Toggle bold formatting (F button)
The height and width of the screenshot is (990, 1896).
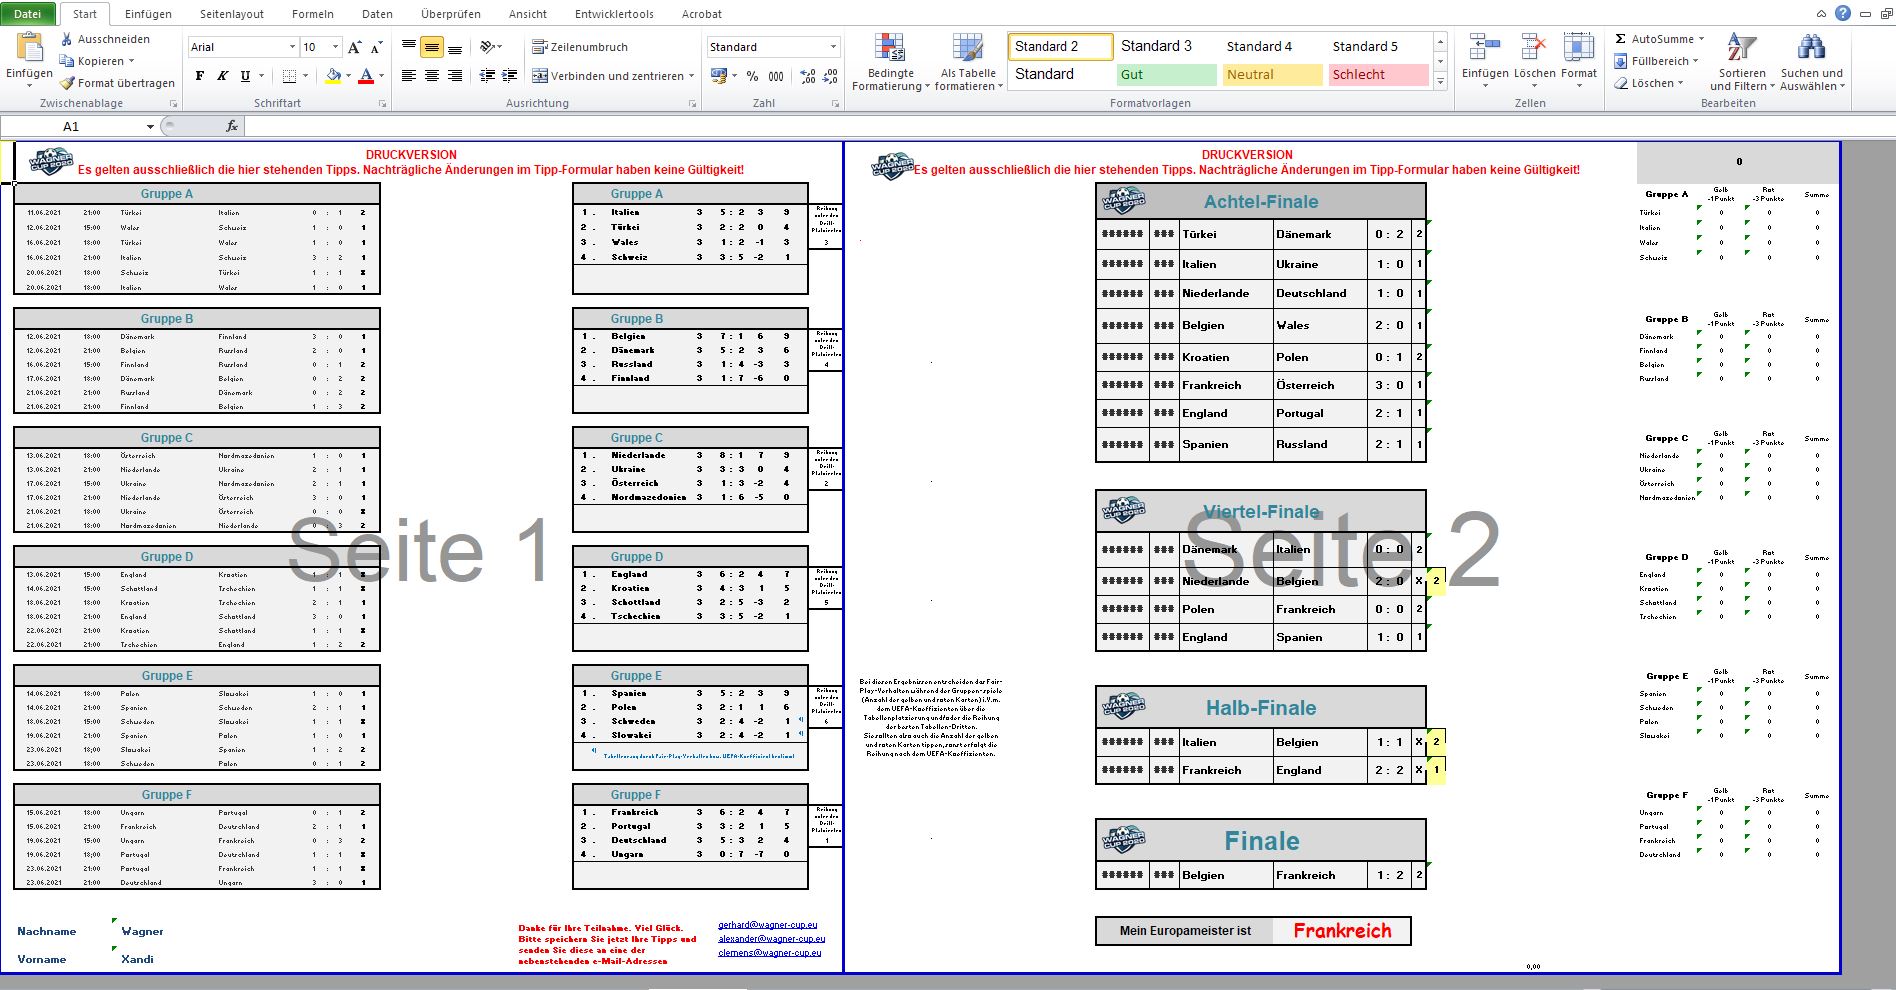point(200,76)
